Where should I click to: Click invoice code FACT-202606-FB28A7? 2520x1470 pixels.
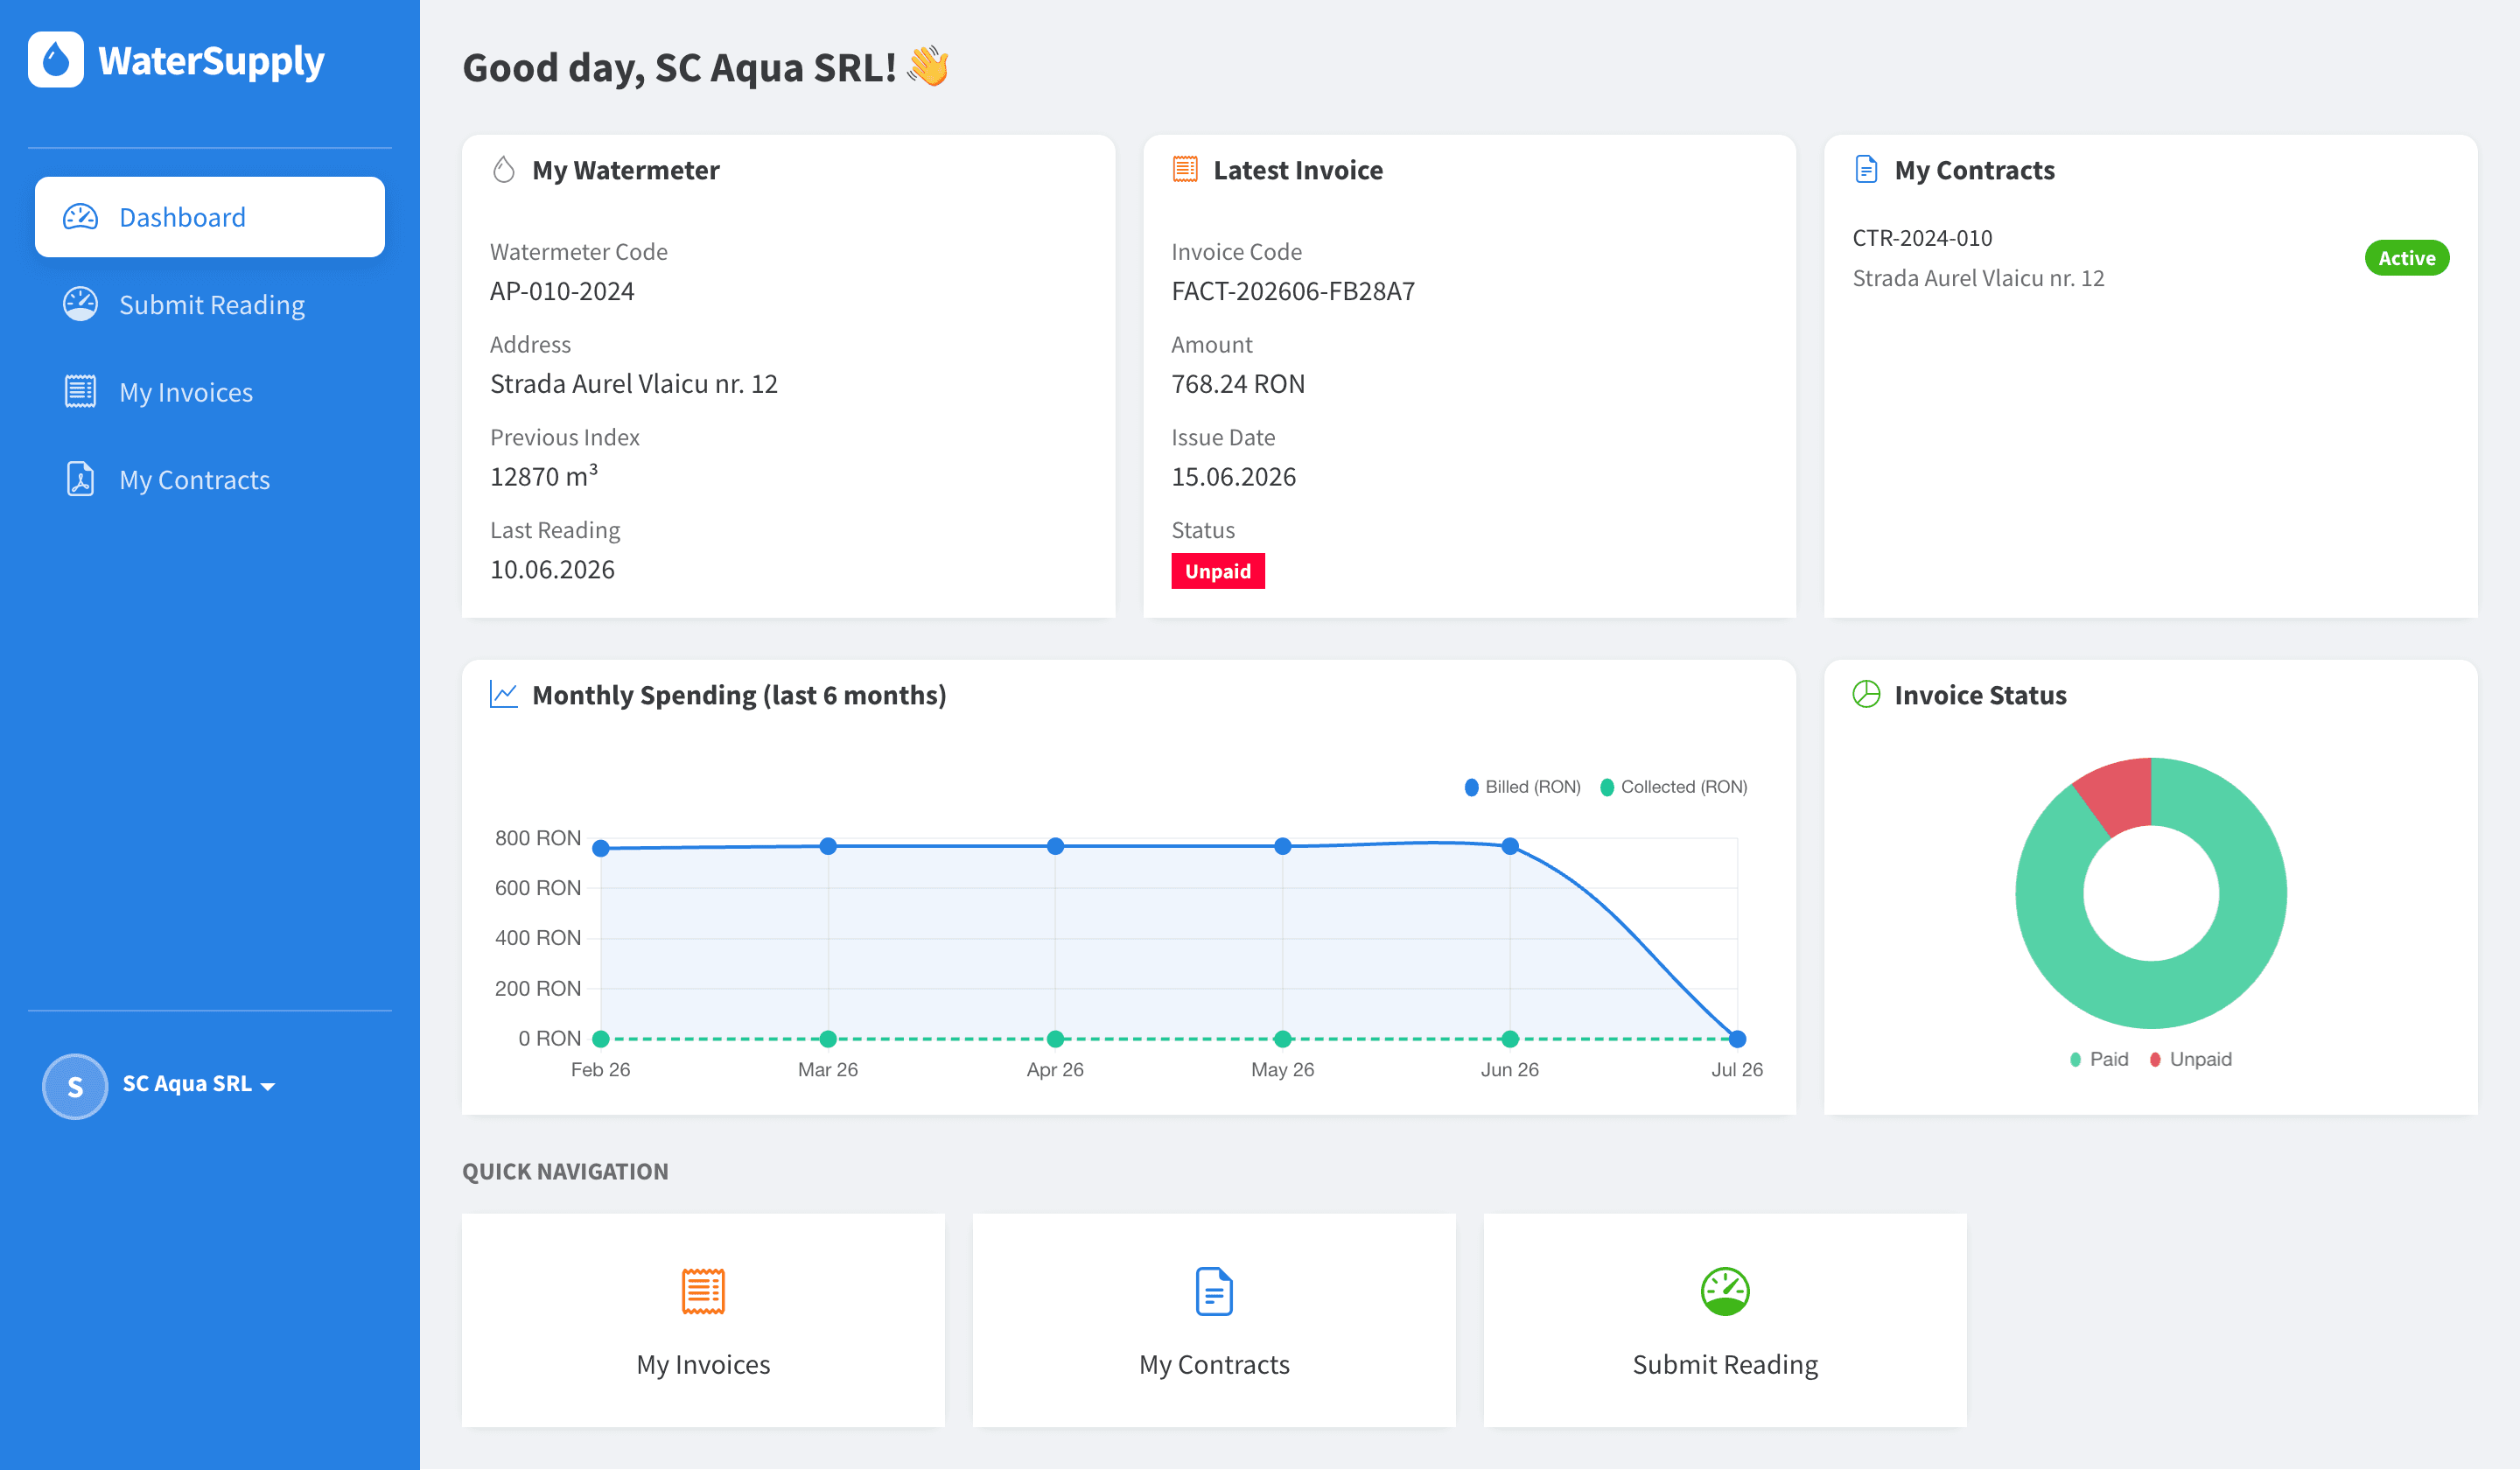(x=1293, y=291)
